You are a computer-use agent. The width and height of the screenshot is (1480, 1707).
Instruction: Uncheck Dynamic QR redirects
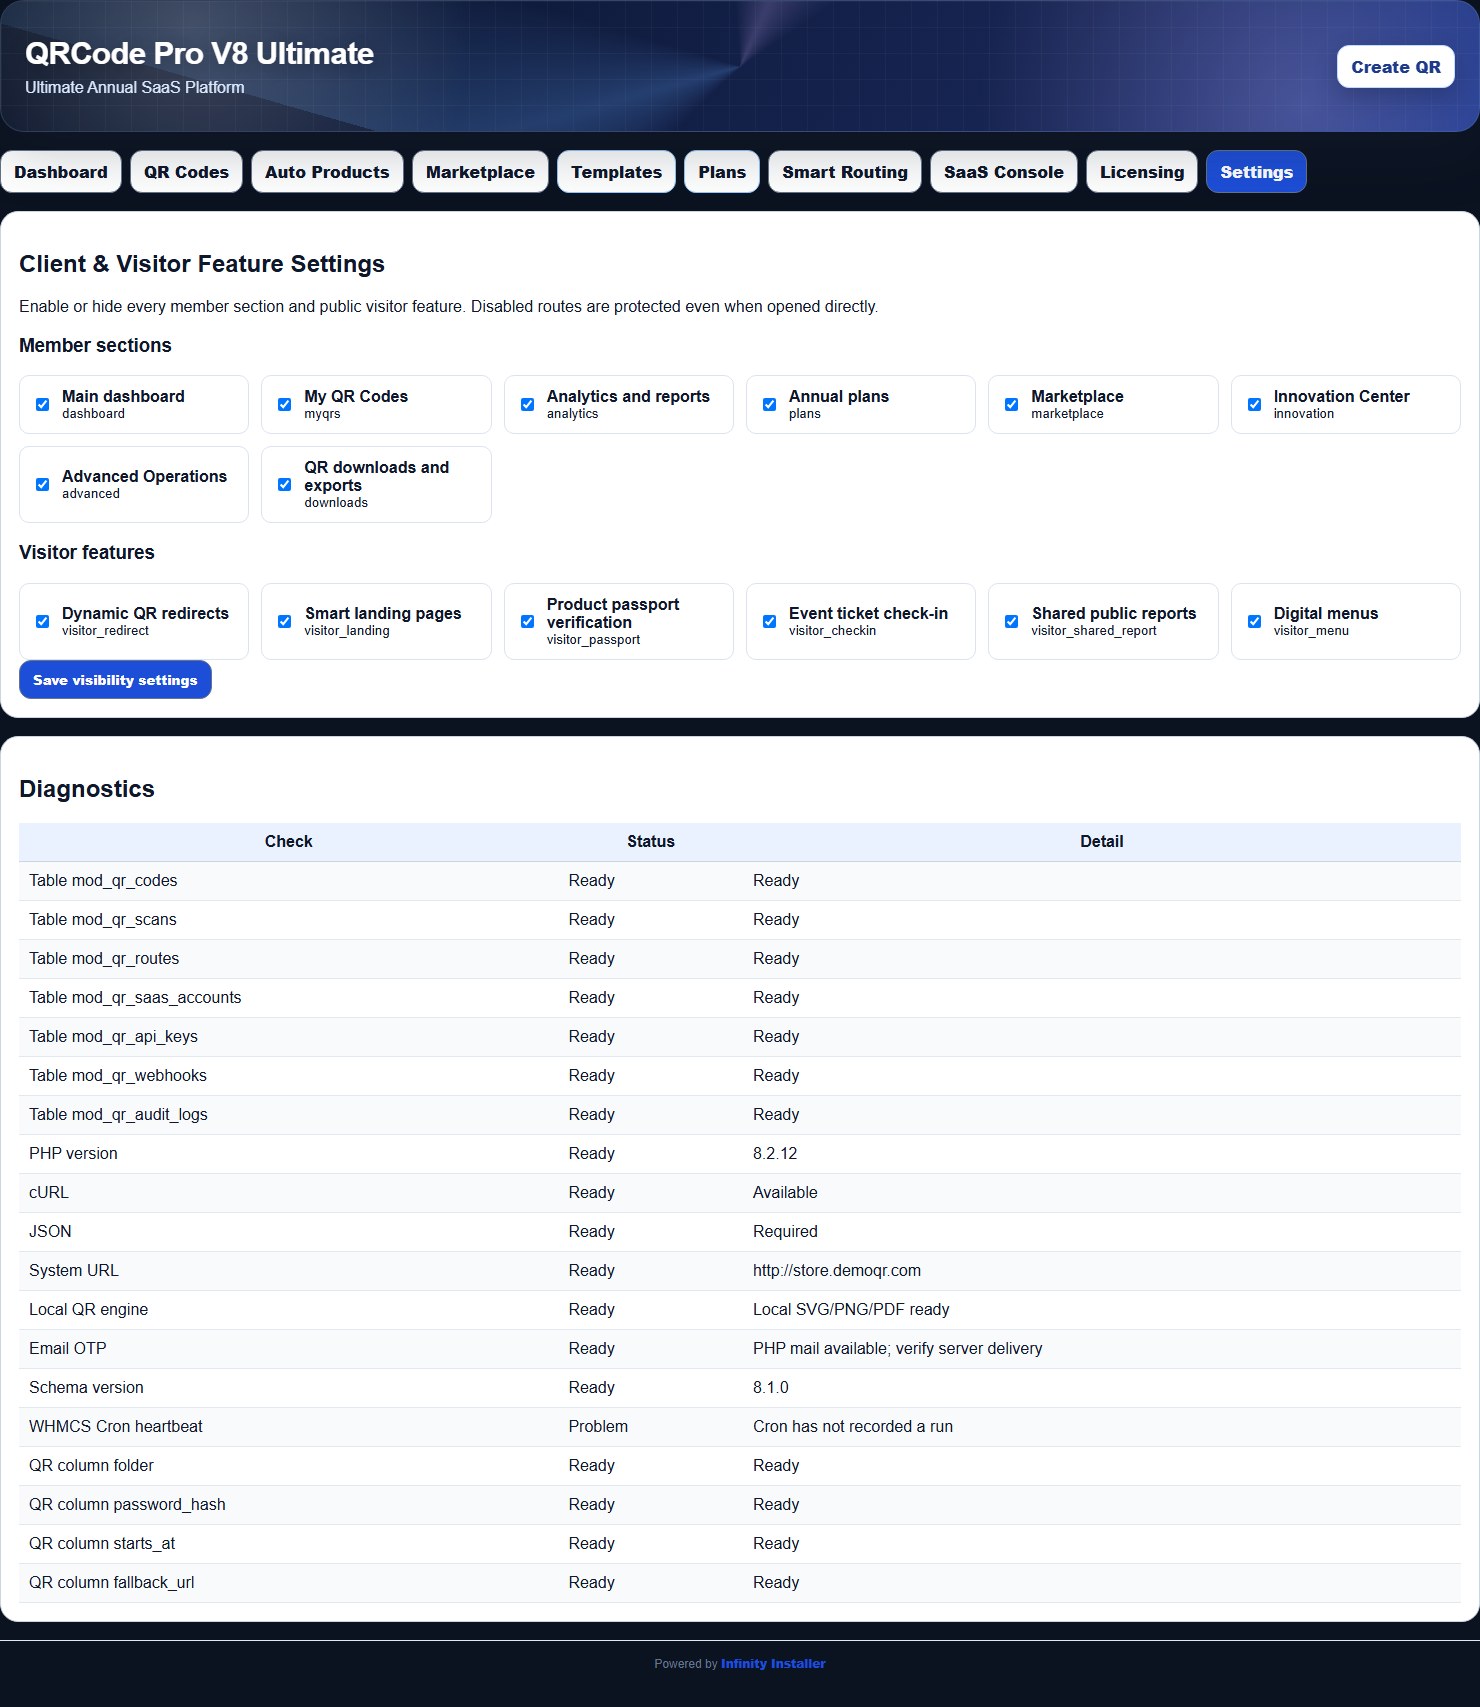point(42,621)
